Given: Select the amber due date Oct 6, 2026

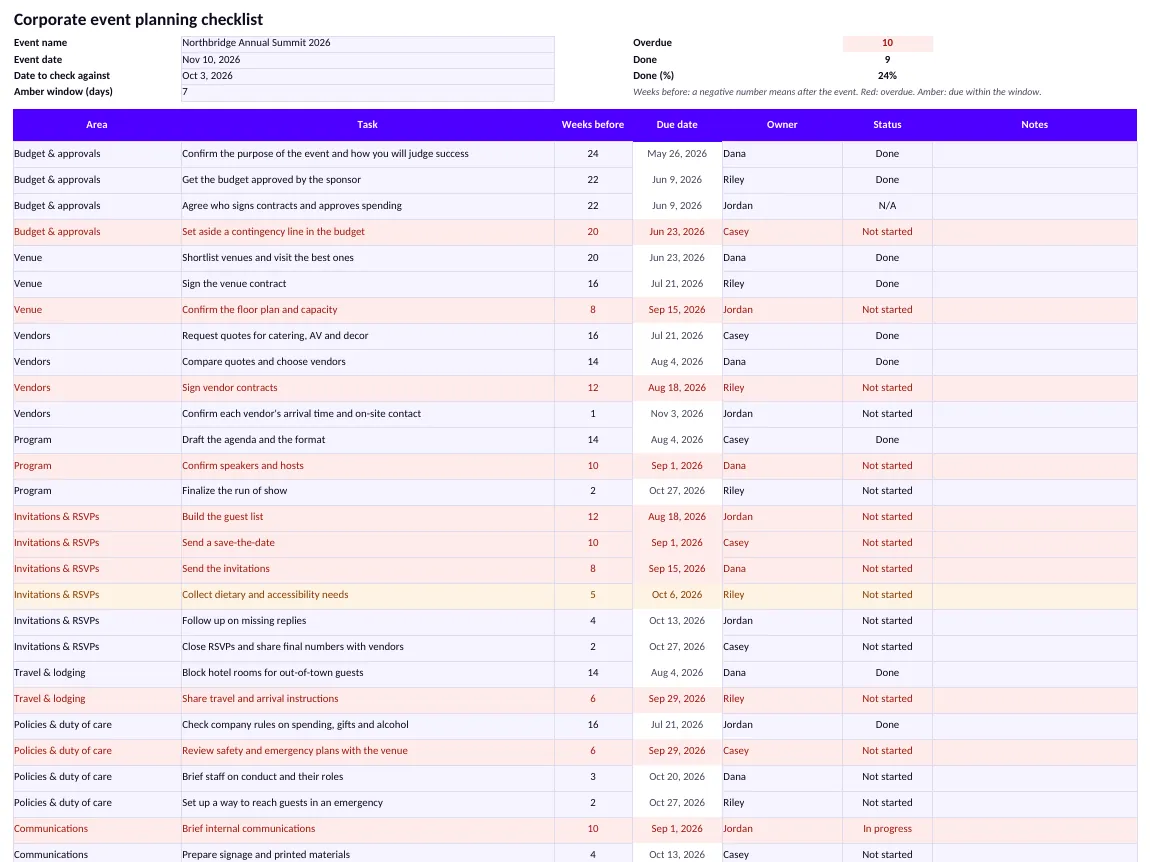Looking at the screenshot, I should [677, 595].
